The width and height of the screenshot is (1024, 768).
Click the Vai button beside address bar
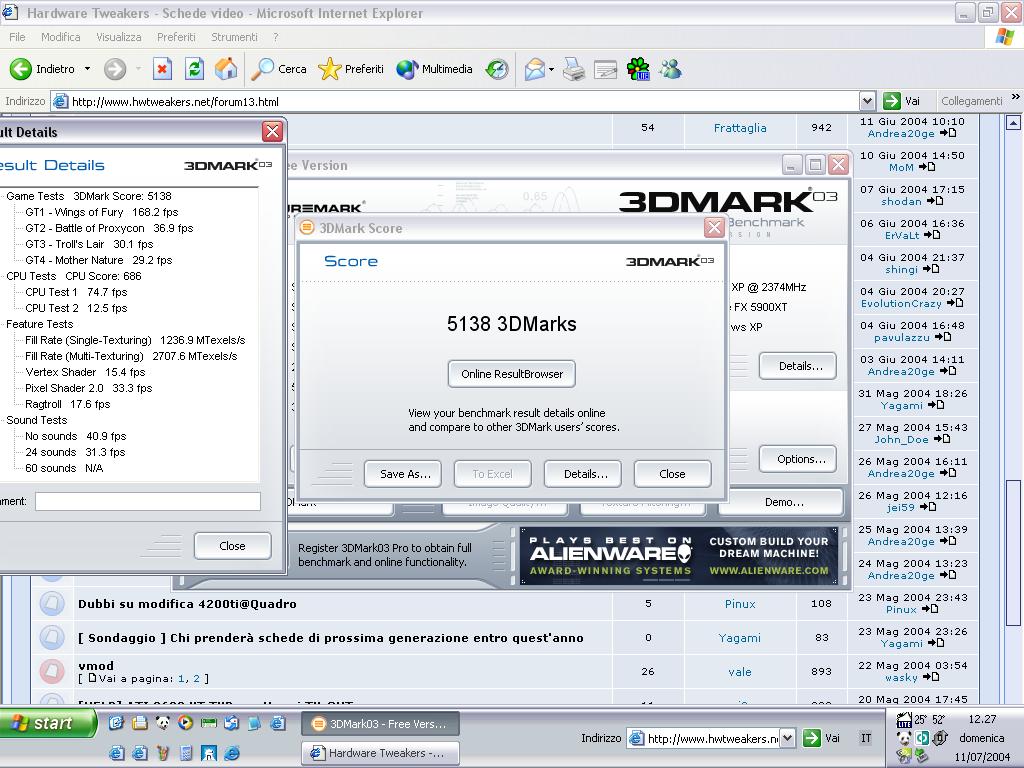point(902,101)
